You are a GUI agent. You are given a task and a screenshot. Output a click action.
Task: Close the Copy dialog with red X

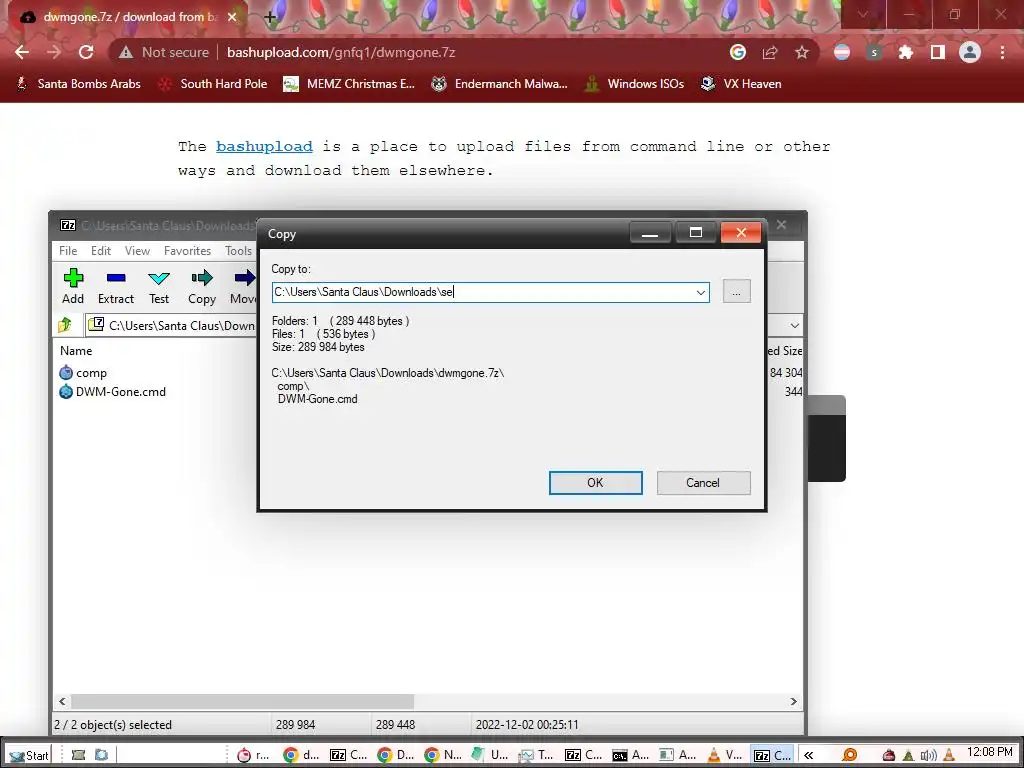click(x=741, y=232)
